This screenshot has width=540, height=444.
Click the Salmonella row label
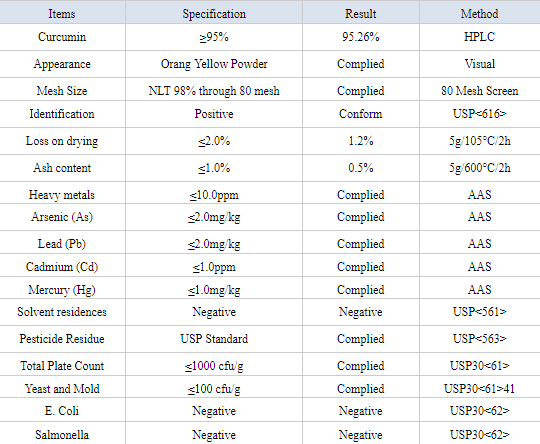[62, 435]
